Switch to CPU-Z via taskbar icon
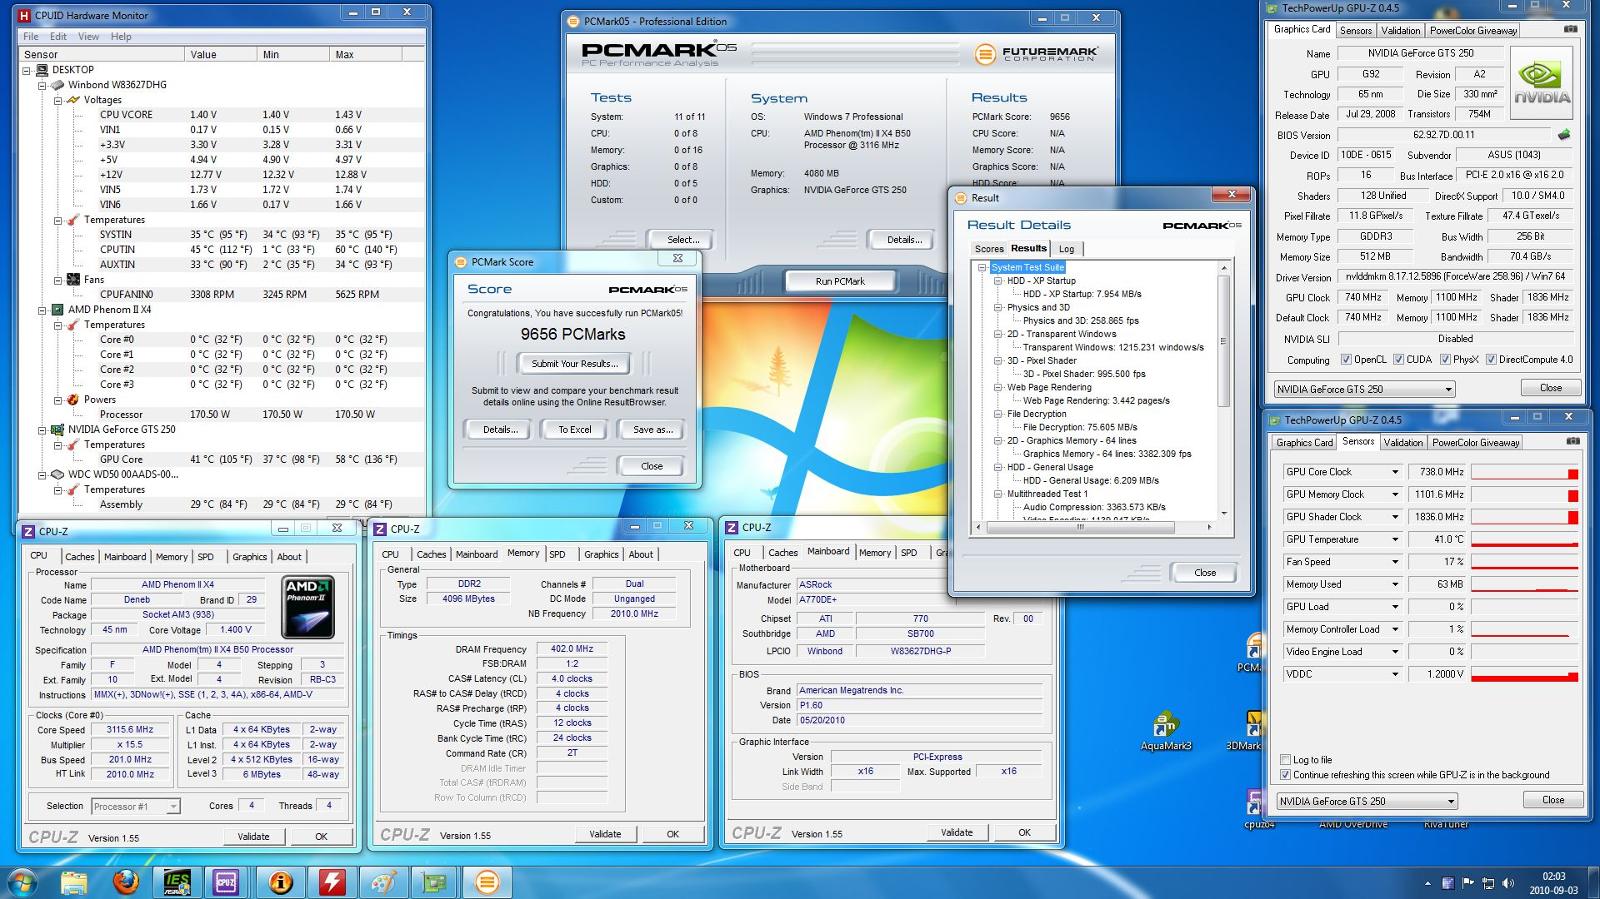The image size is (1600, 899). point(227,882)
